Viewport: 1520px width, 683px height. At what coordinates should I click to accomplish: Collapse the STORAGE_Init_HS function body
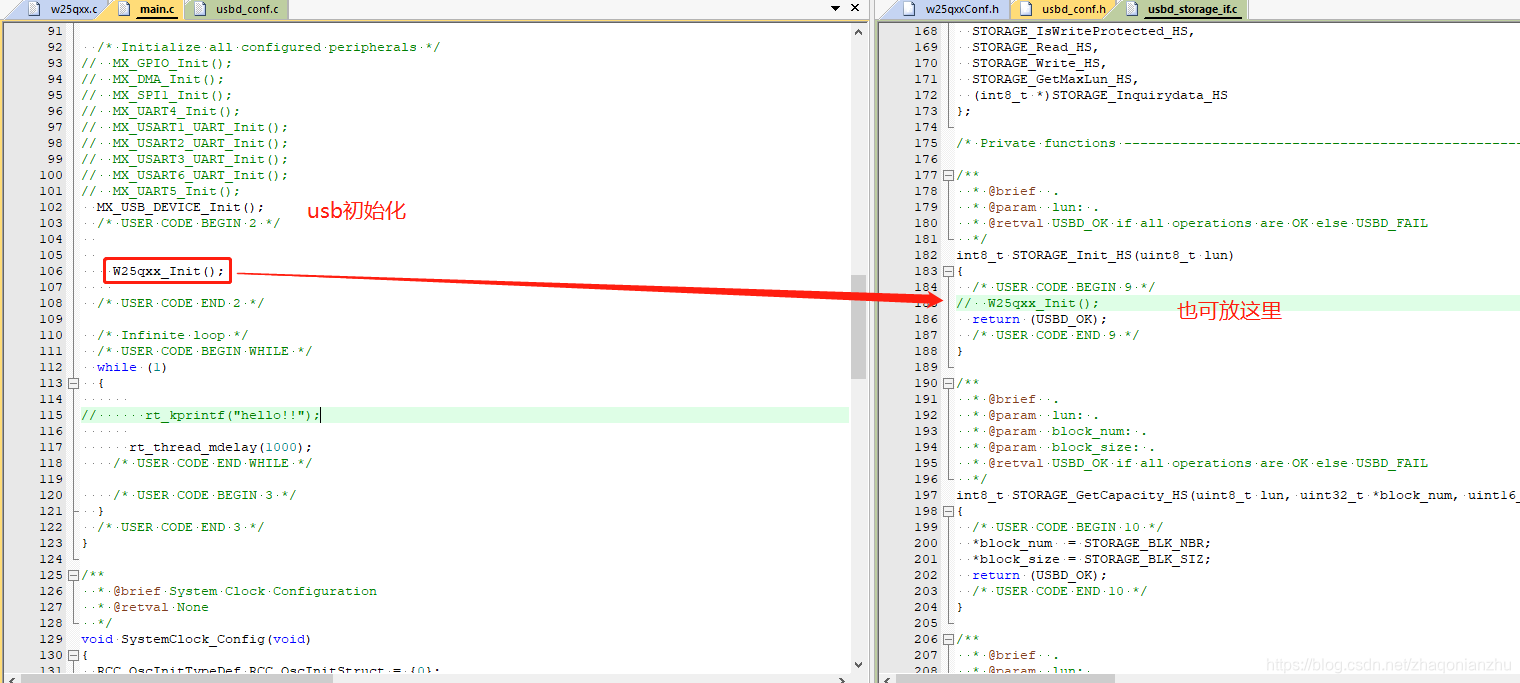click(947, 271)
